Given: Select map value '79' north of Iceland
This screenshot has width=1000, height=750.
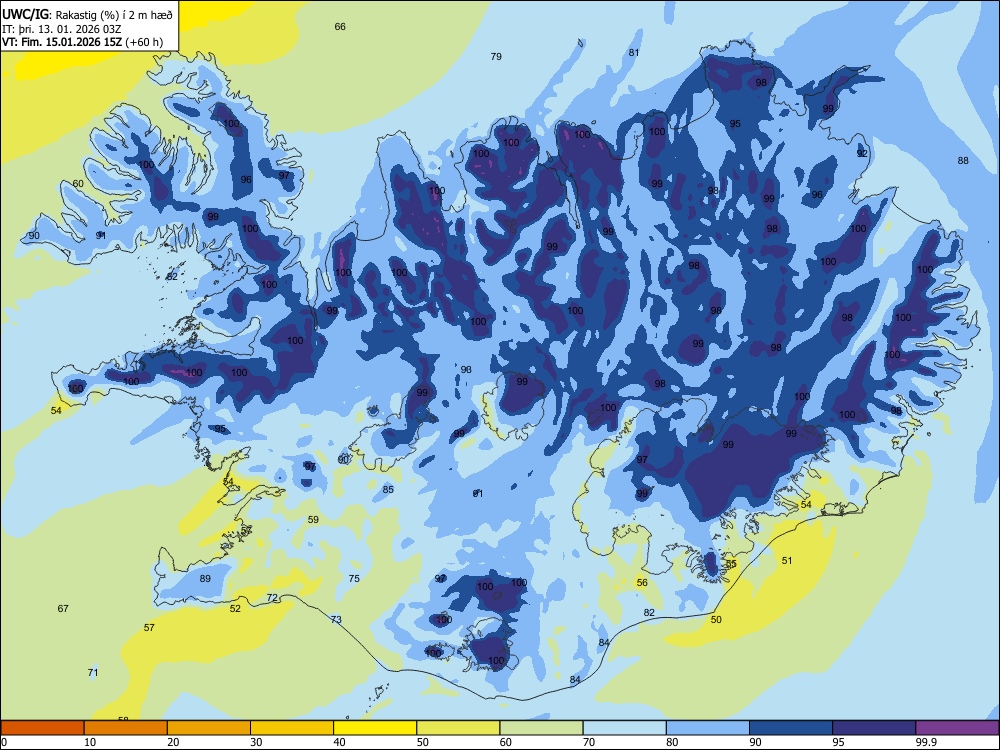Looking at the screenshot, I should click(496, 57).
